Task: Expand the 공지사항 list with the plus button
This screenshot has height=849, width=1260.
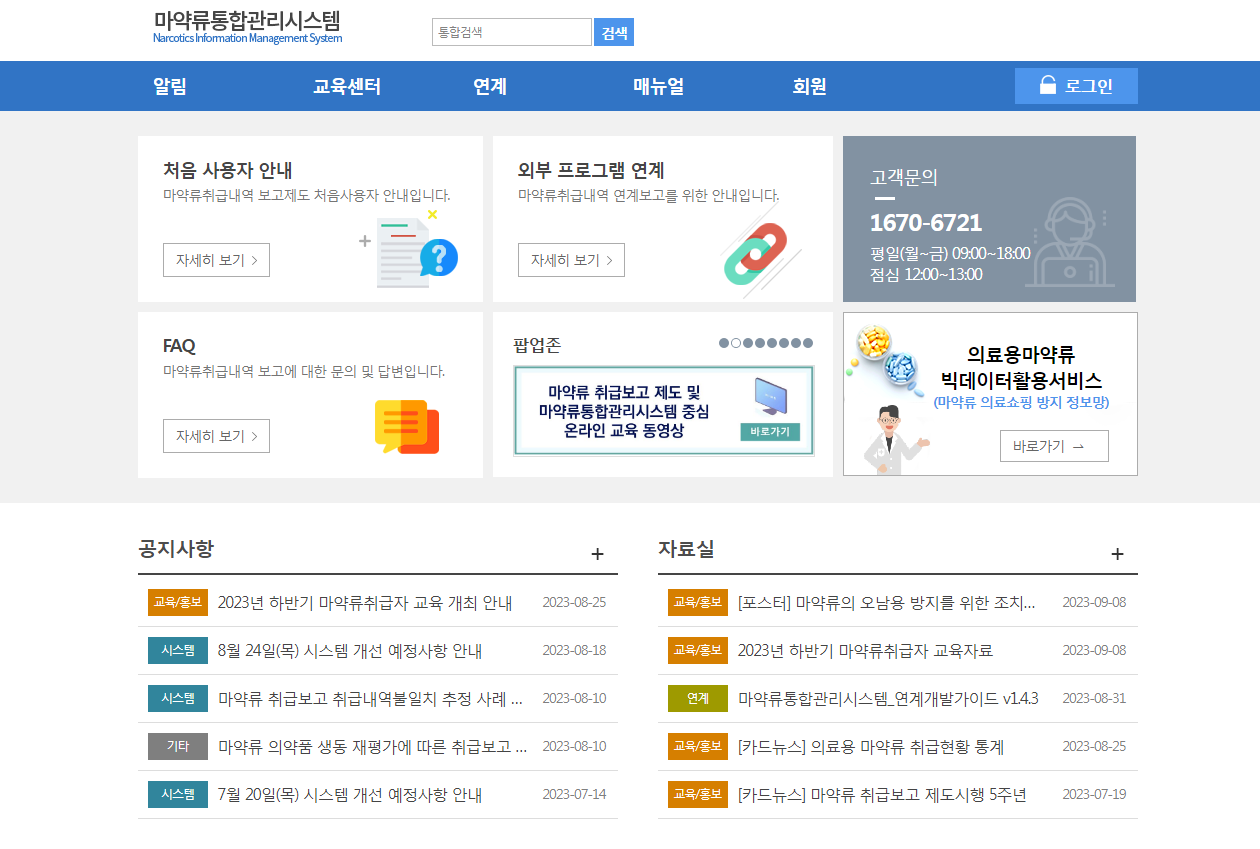Action: (x=598, y=553)
